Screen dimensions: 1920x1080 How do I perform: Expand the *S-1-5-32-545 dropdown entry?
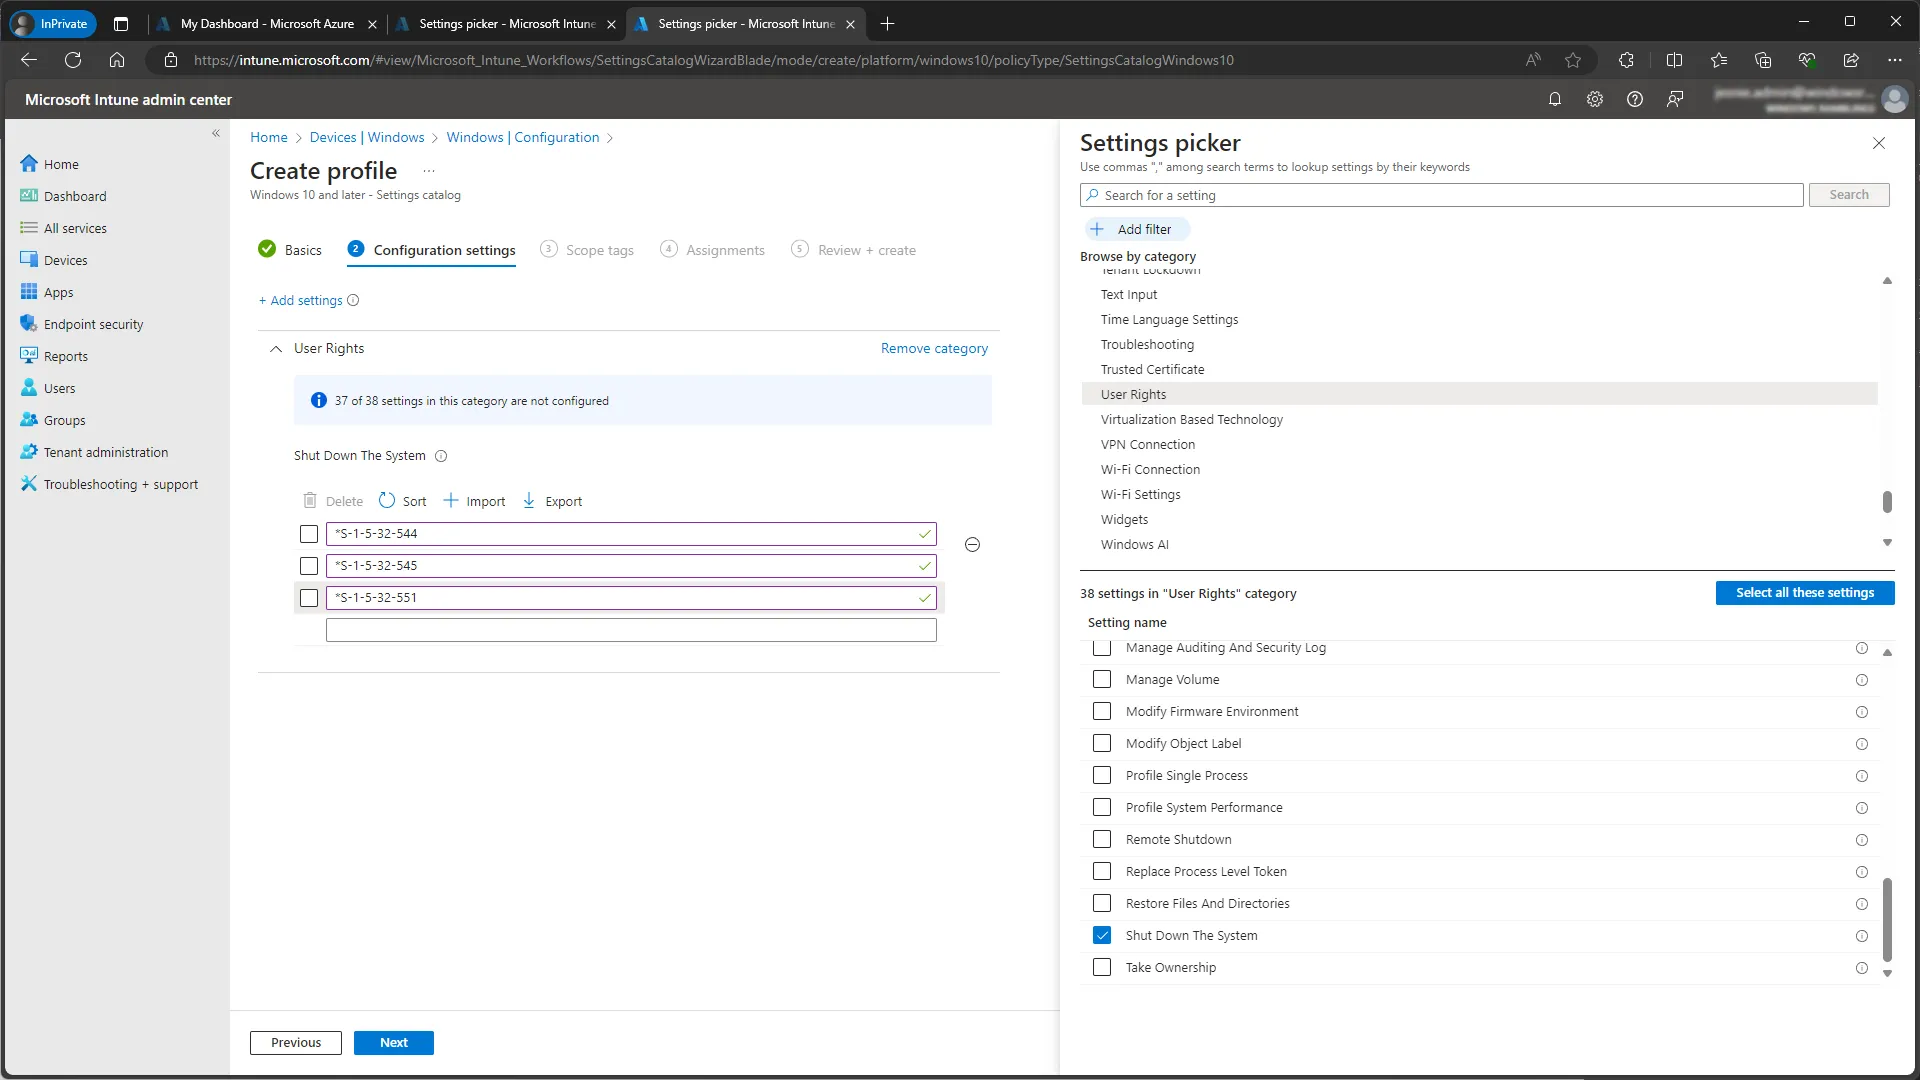(x=923, y=566)
